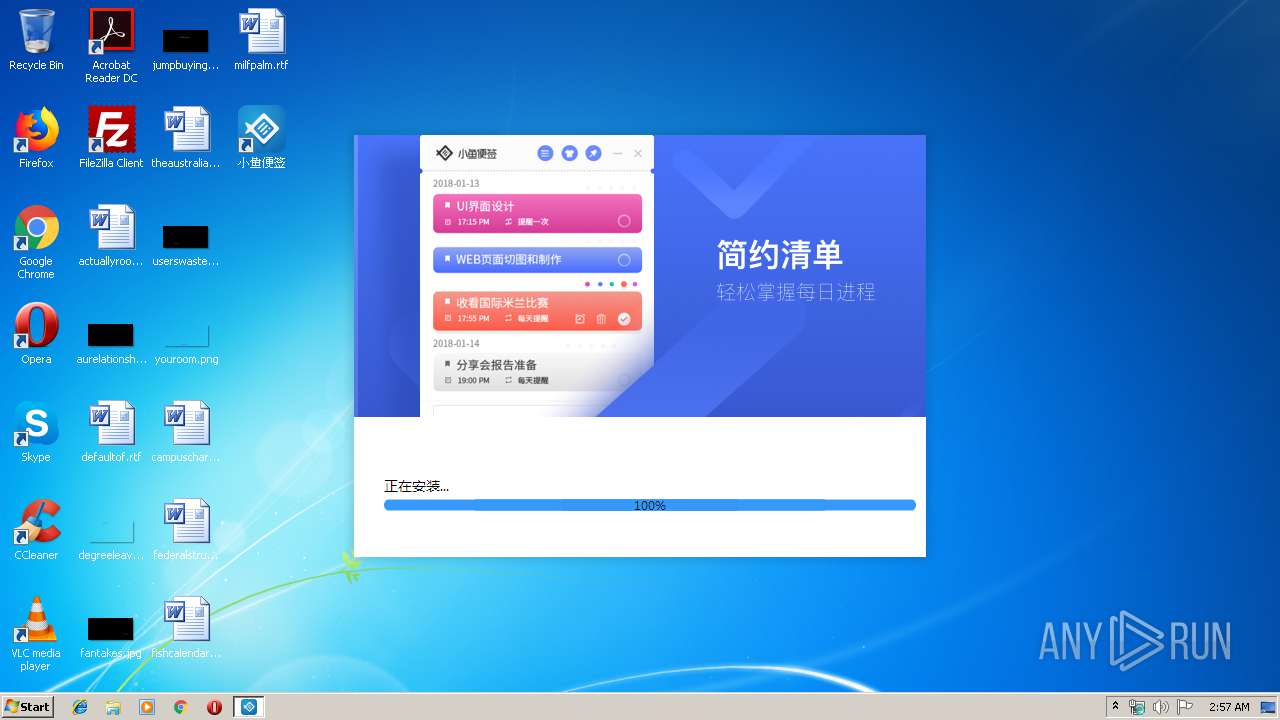Open the Windows Start menu
Viewport: 1280px width, 720px height.
pyautogui.click(x=28, y=706)
